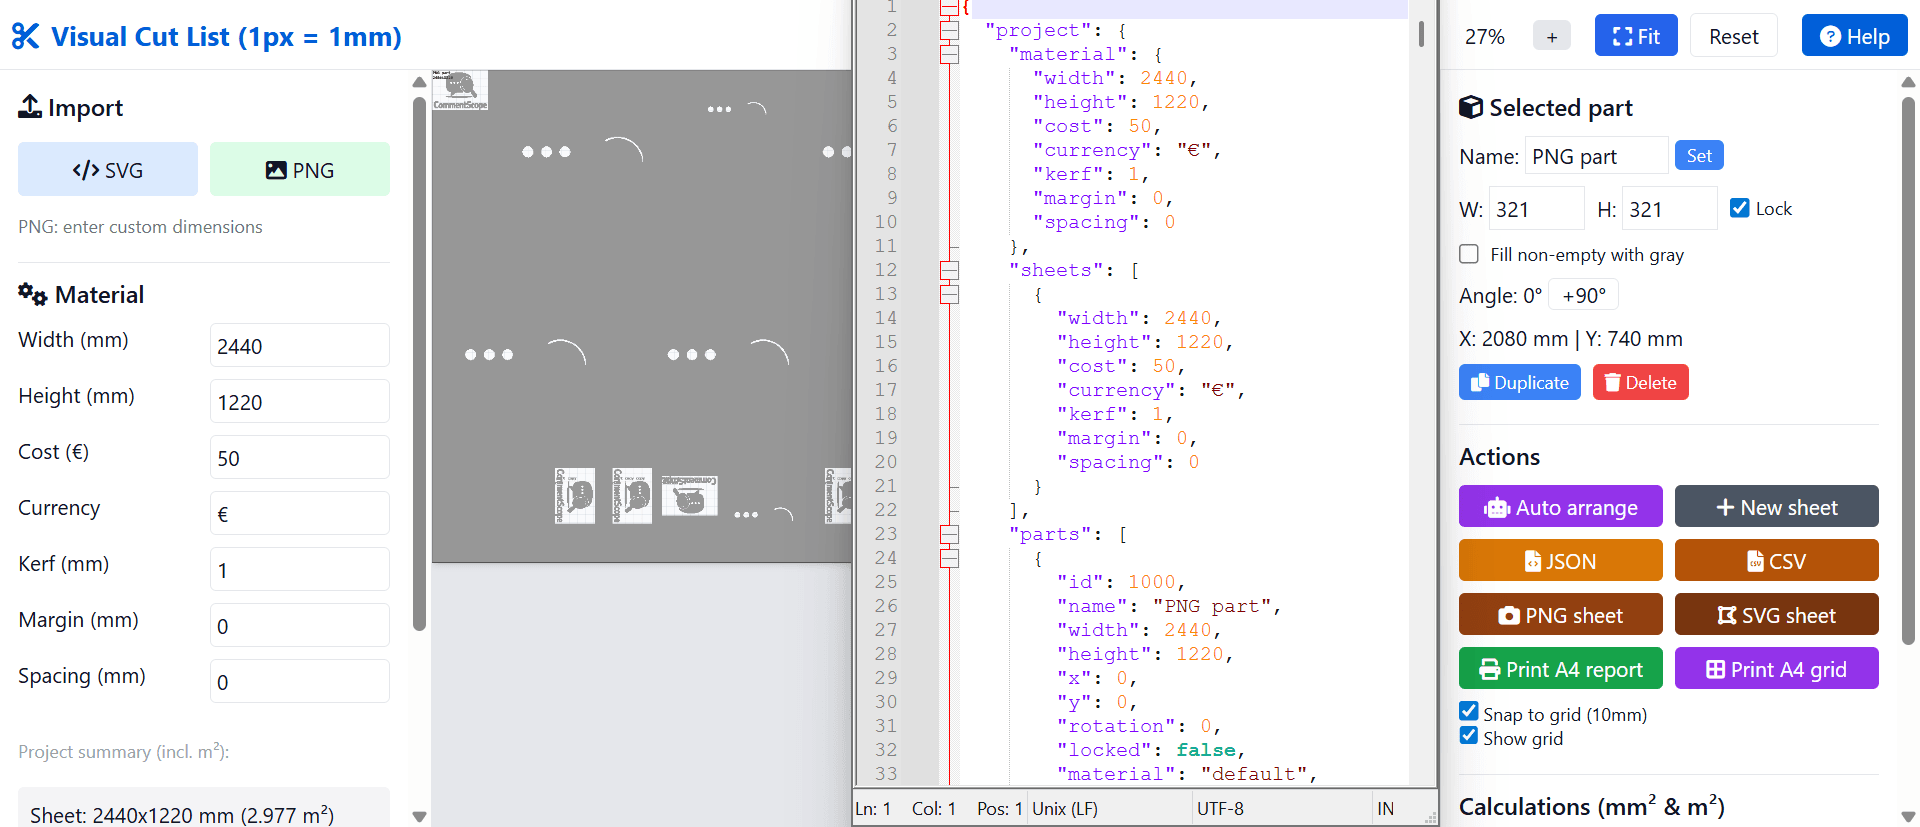Click the UTF-8 encoding status entry

coord(1220,808)
